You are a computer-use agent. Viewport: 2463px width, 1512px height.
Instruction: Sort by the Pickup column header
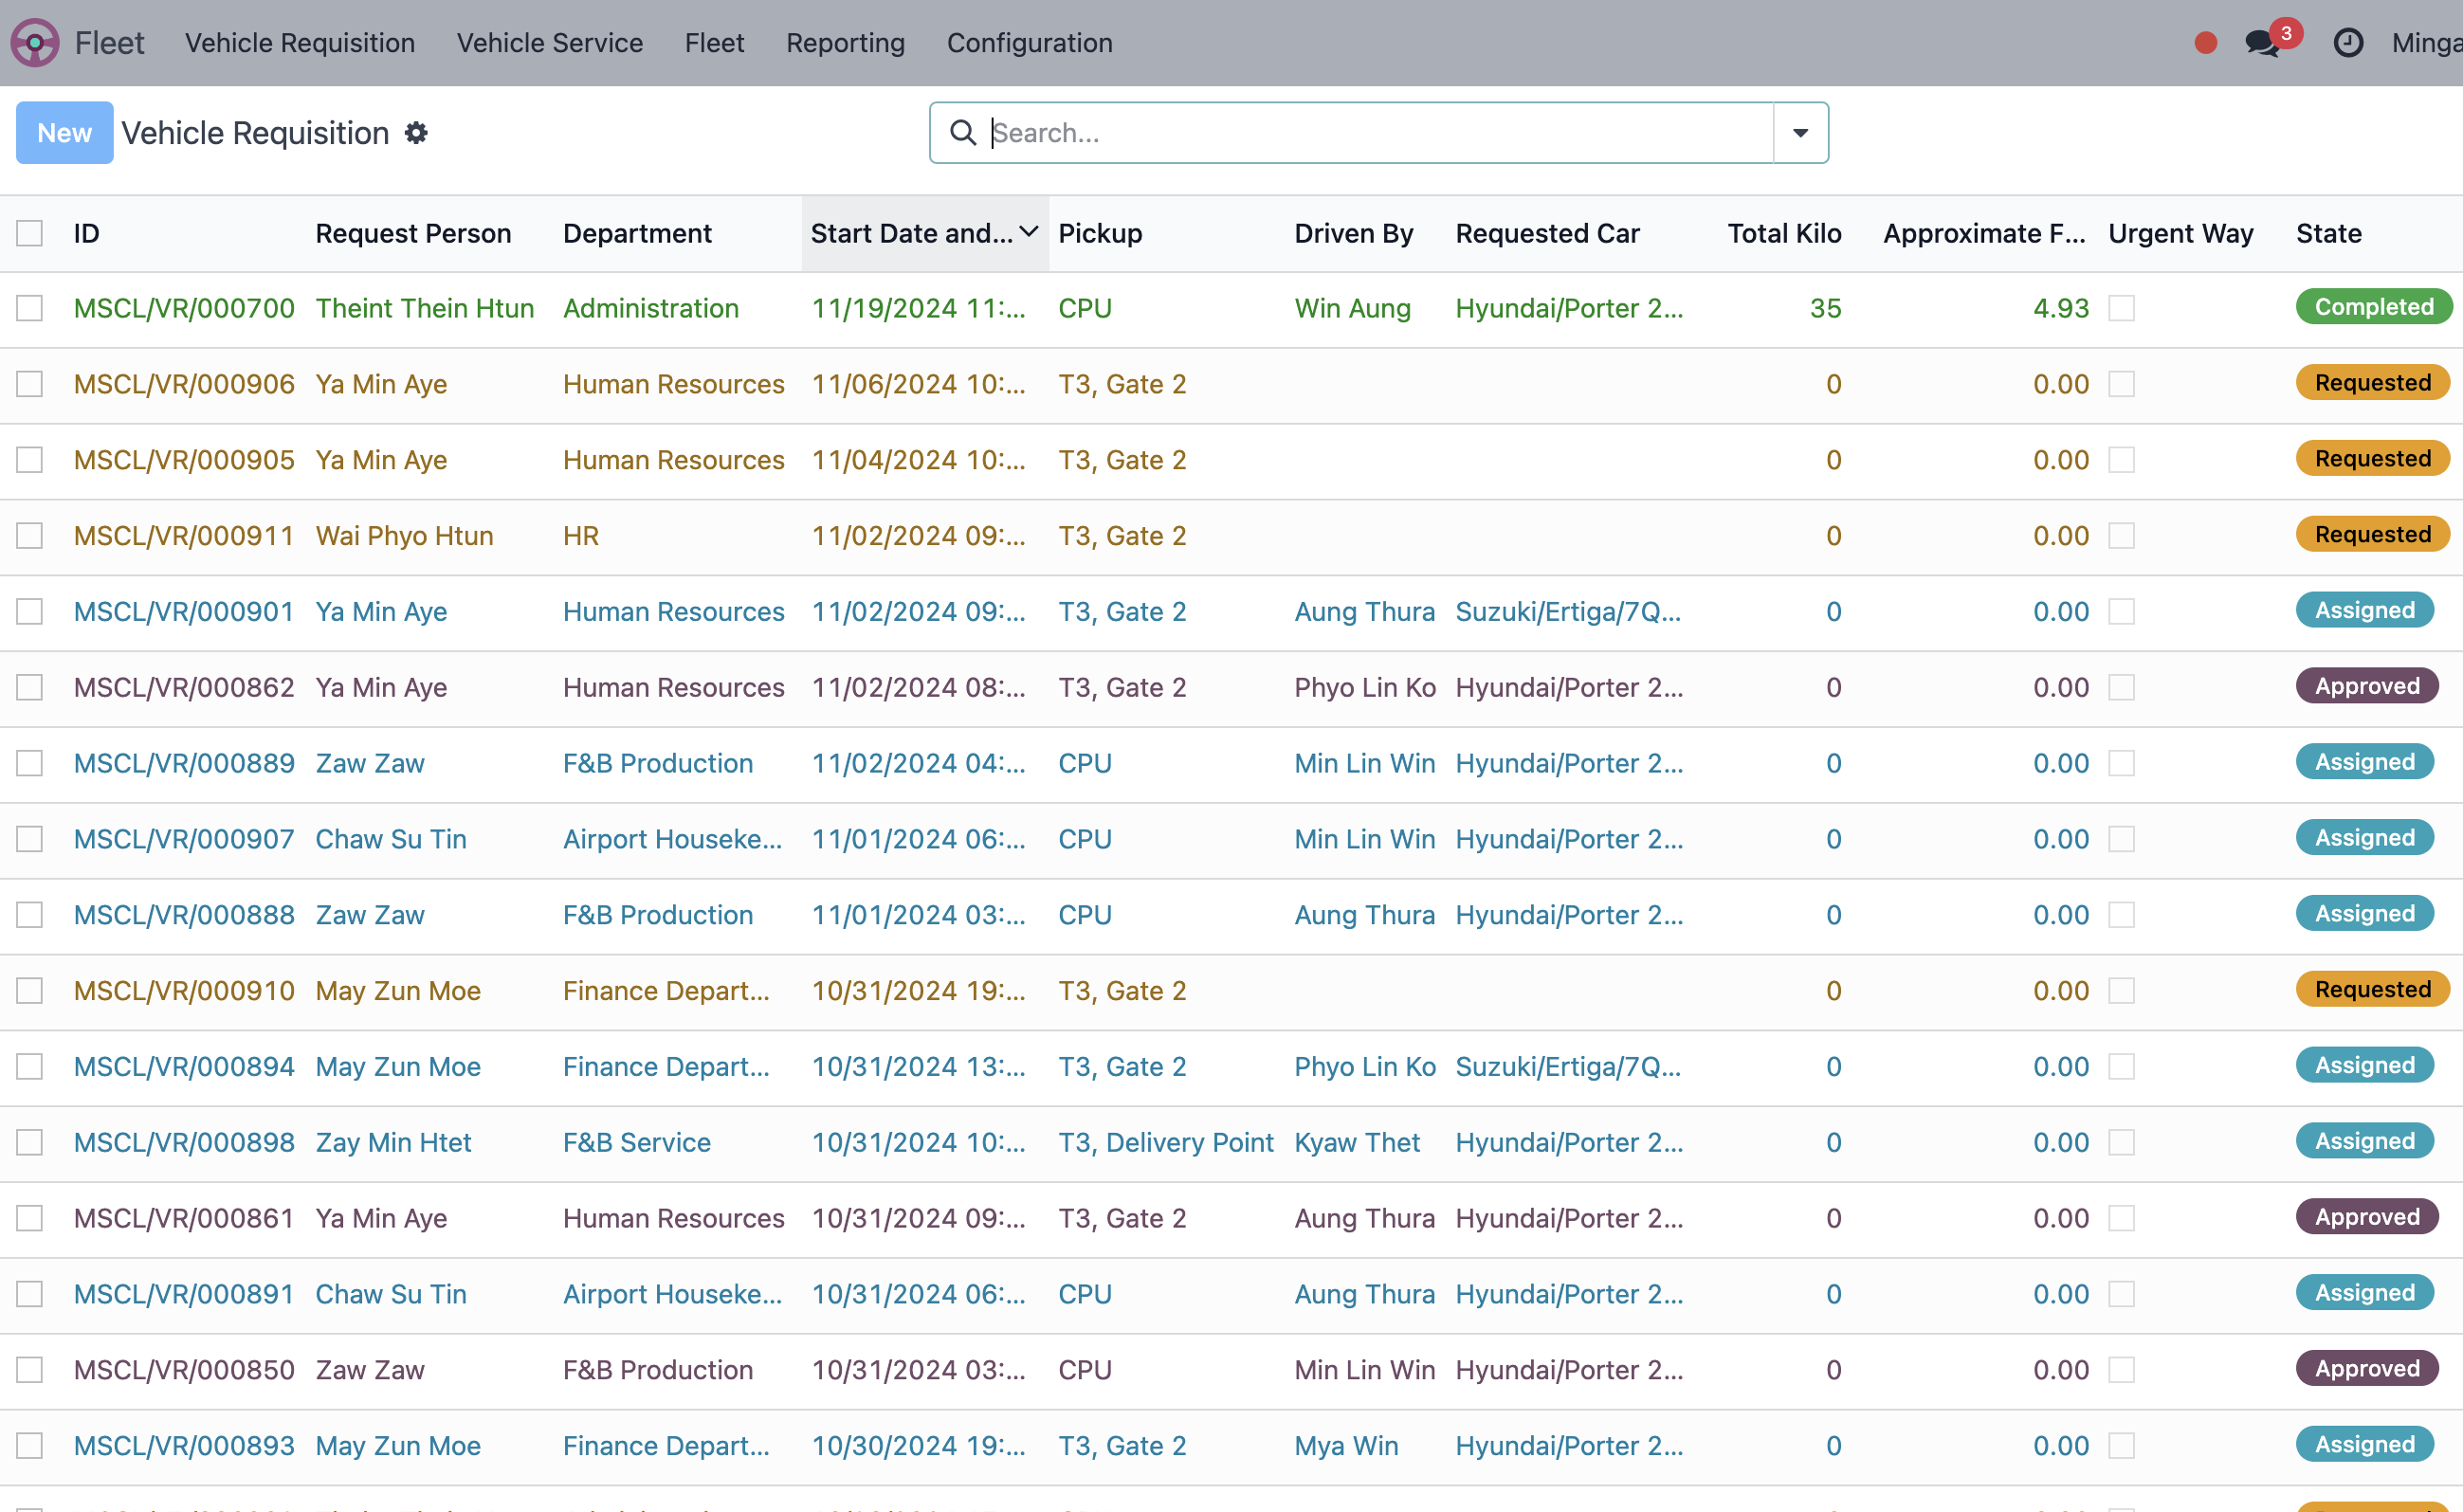(1100, 233)
